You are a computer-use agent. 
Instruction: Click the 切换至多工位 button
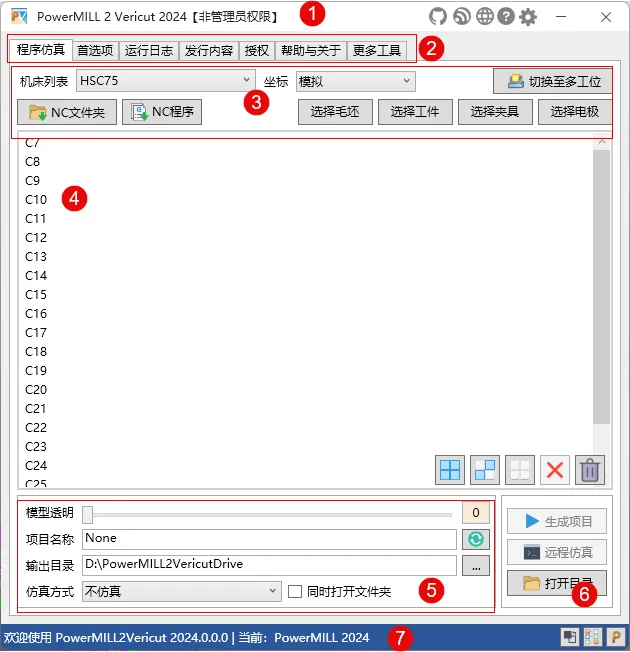(553, 81)
